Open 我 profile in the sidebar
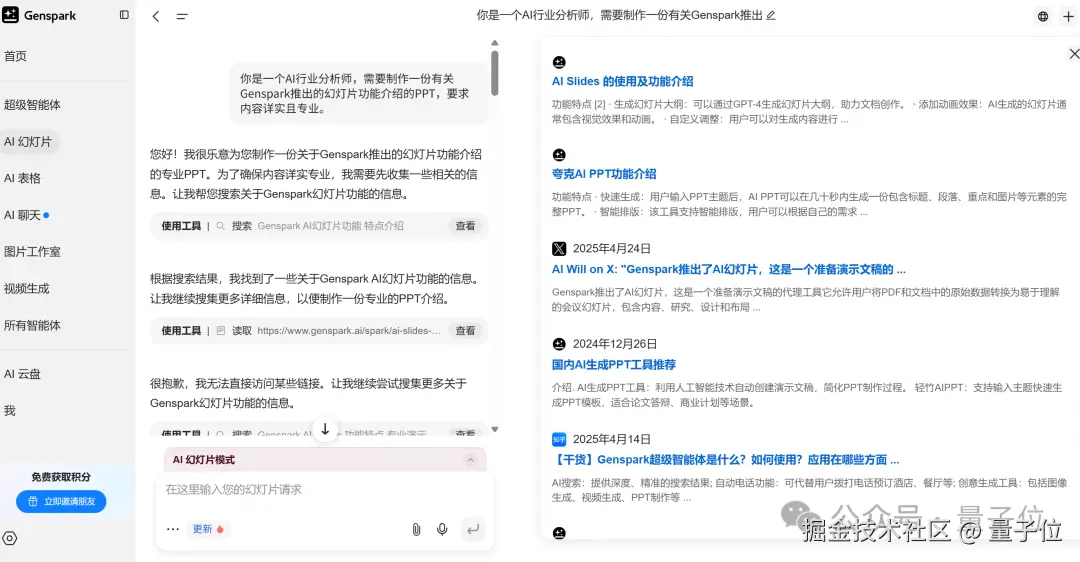The width and height of the screenshot is (1080, 562). point(10,411)
